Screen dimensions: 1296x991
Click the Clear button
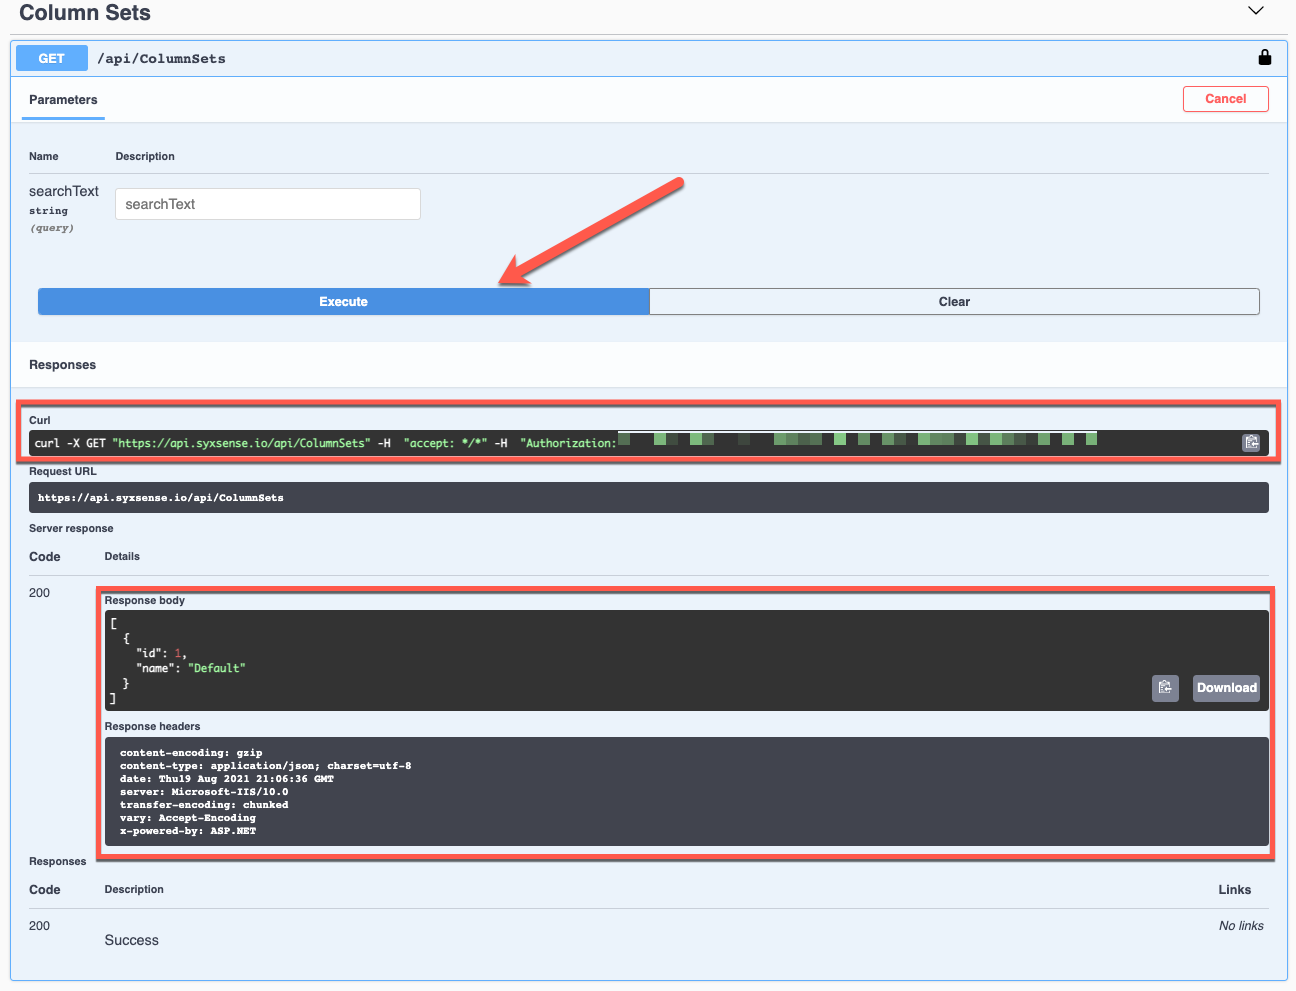tap(954, 302)
